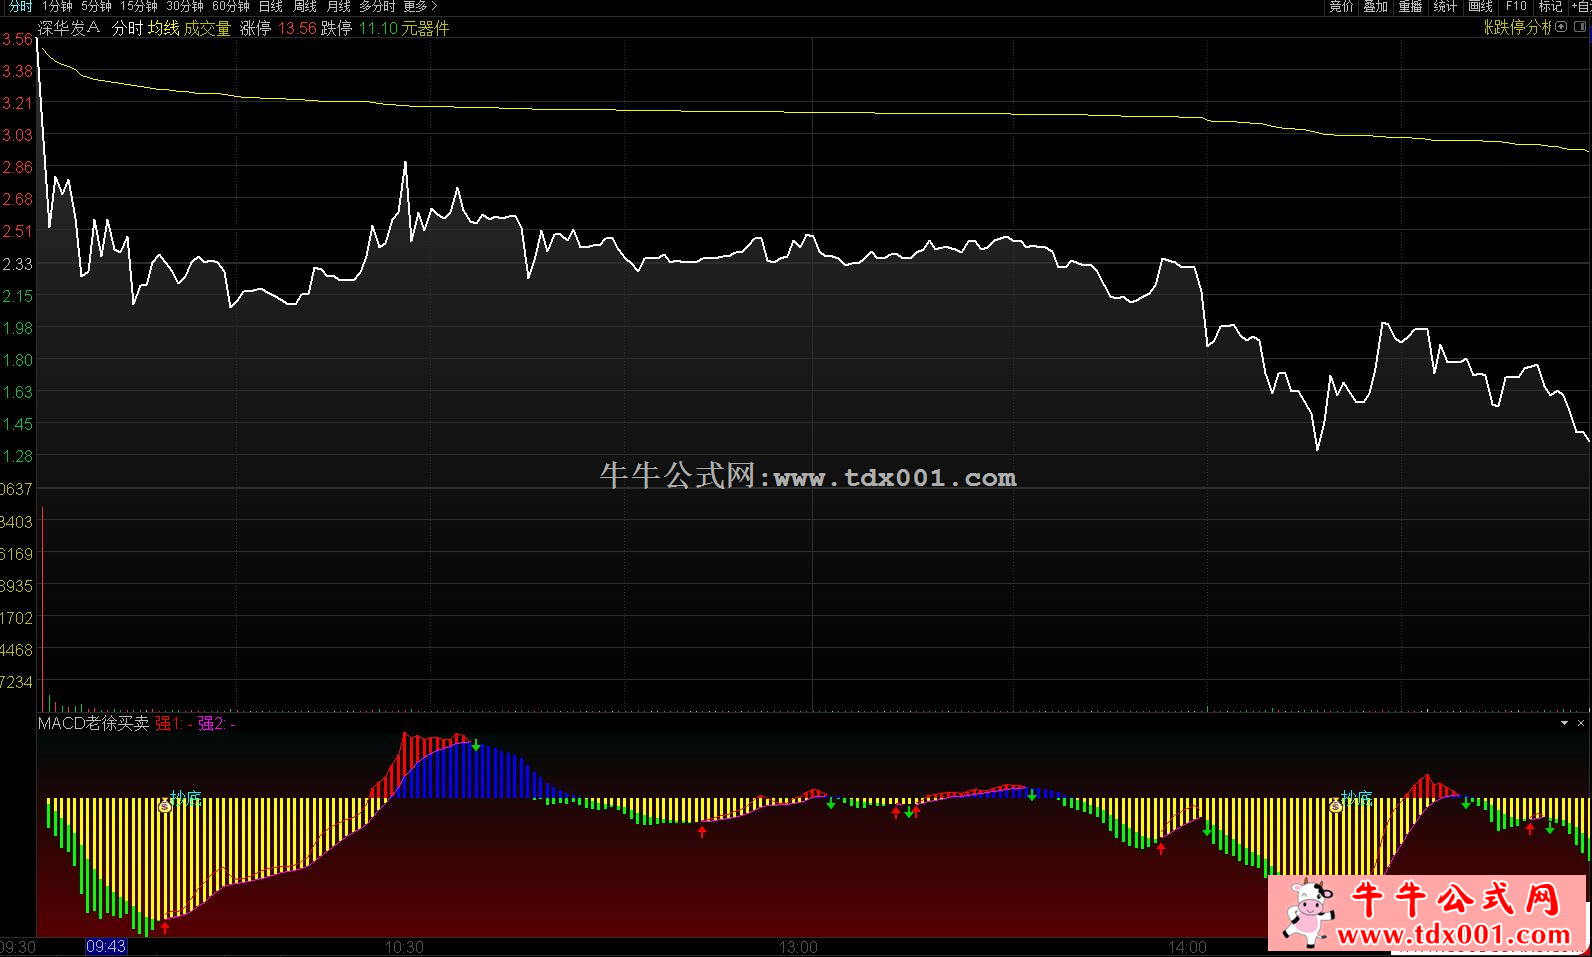Open F10 company information
The height and width of the screenshot is (957, 1592).
click(x=1516, y=7)
